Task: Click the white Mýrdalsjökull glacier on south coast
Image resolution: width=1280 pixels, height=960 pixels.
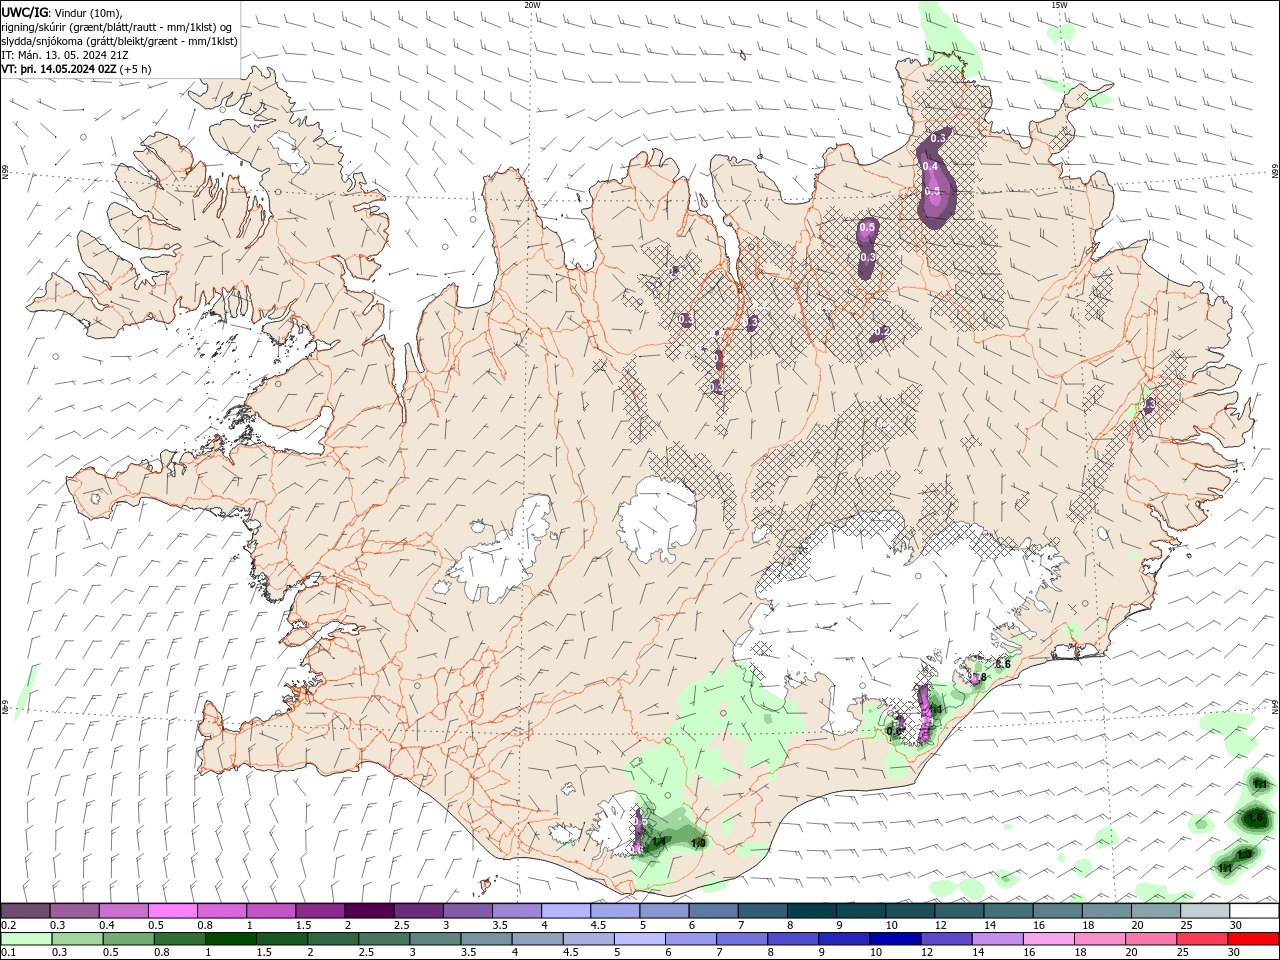Action: pyautogui.click(x=615, y=825)
